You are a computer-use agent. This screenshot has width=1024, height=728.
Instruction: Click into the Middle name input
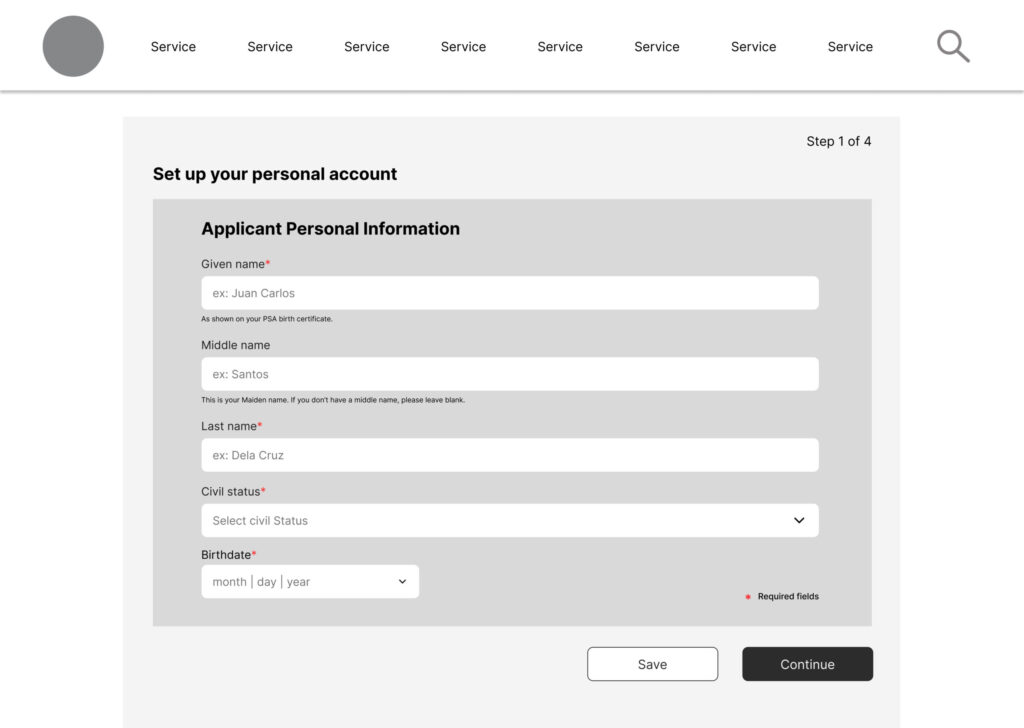tap(509, 374)
